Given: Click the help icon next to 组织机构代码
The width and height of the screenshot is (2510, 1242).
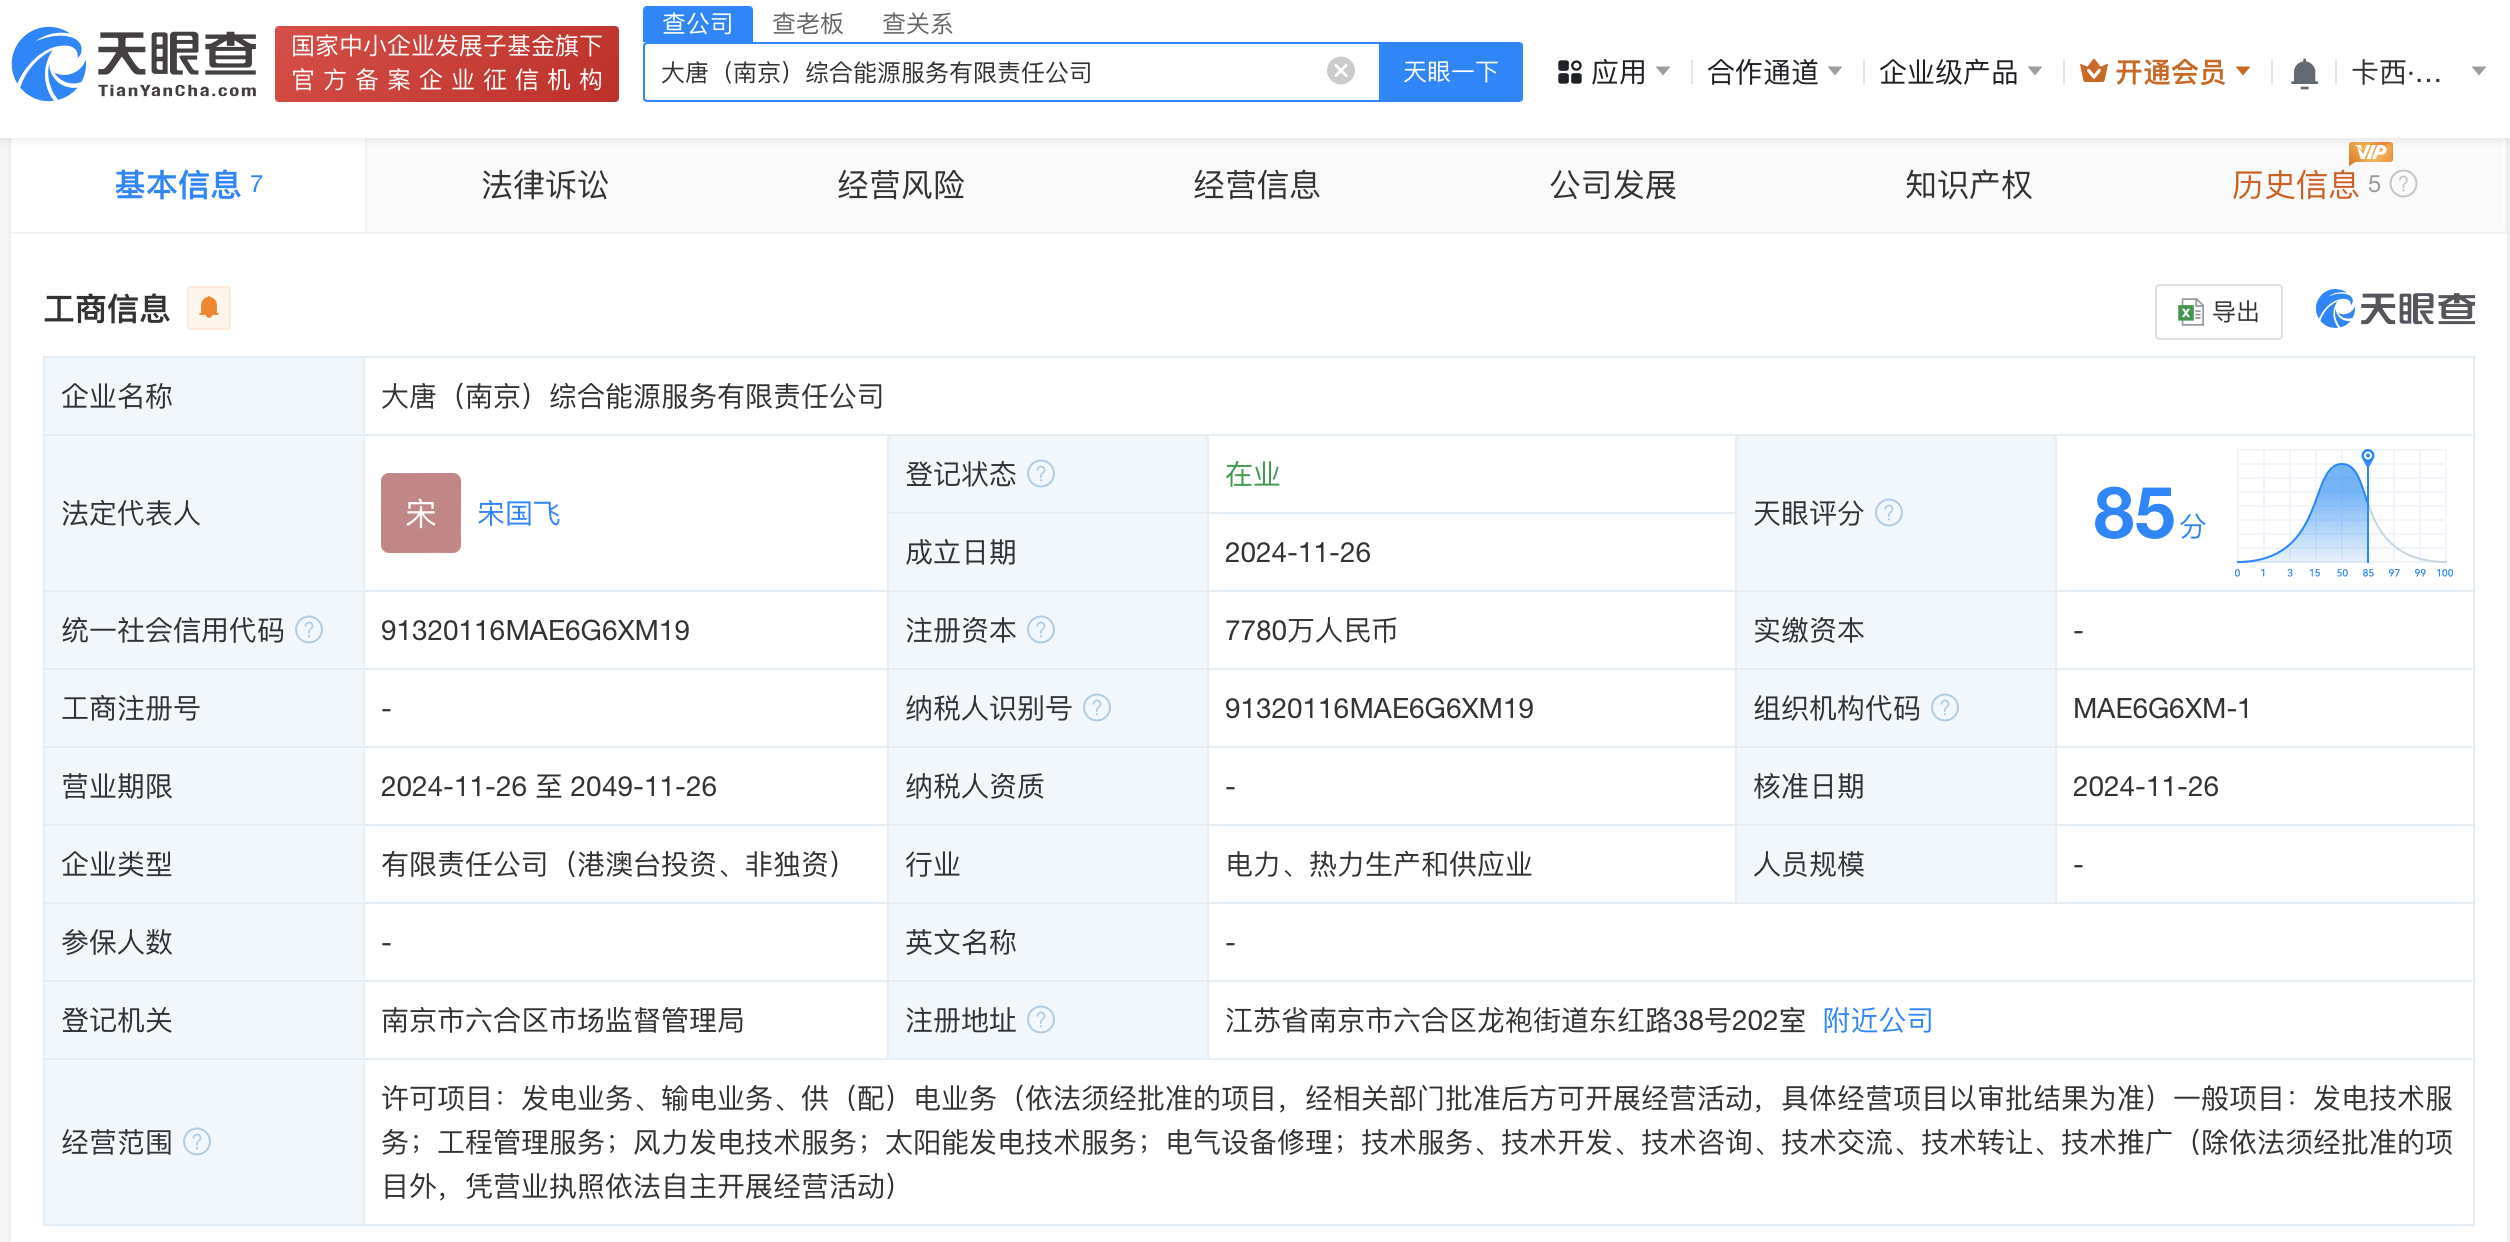Looking at the screenshot, I should (1945, 708).
